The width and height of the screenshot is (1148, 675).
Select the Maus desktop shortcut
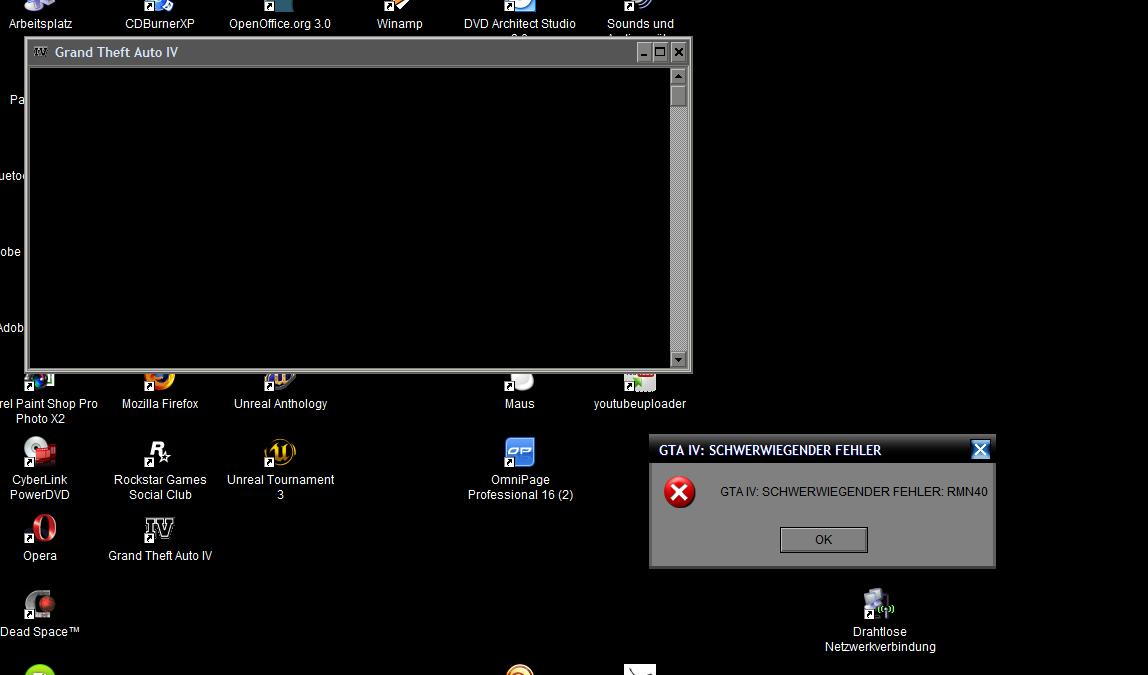(x=520, y=394)
